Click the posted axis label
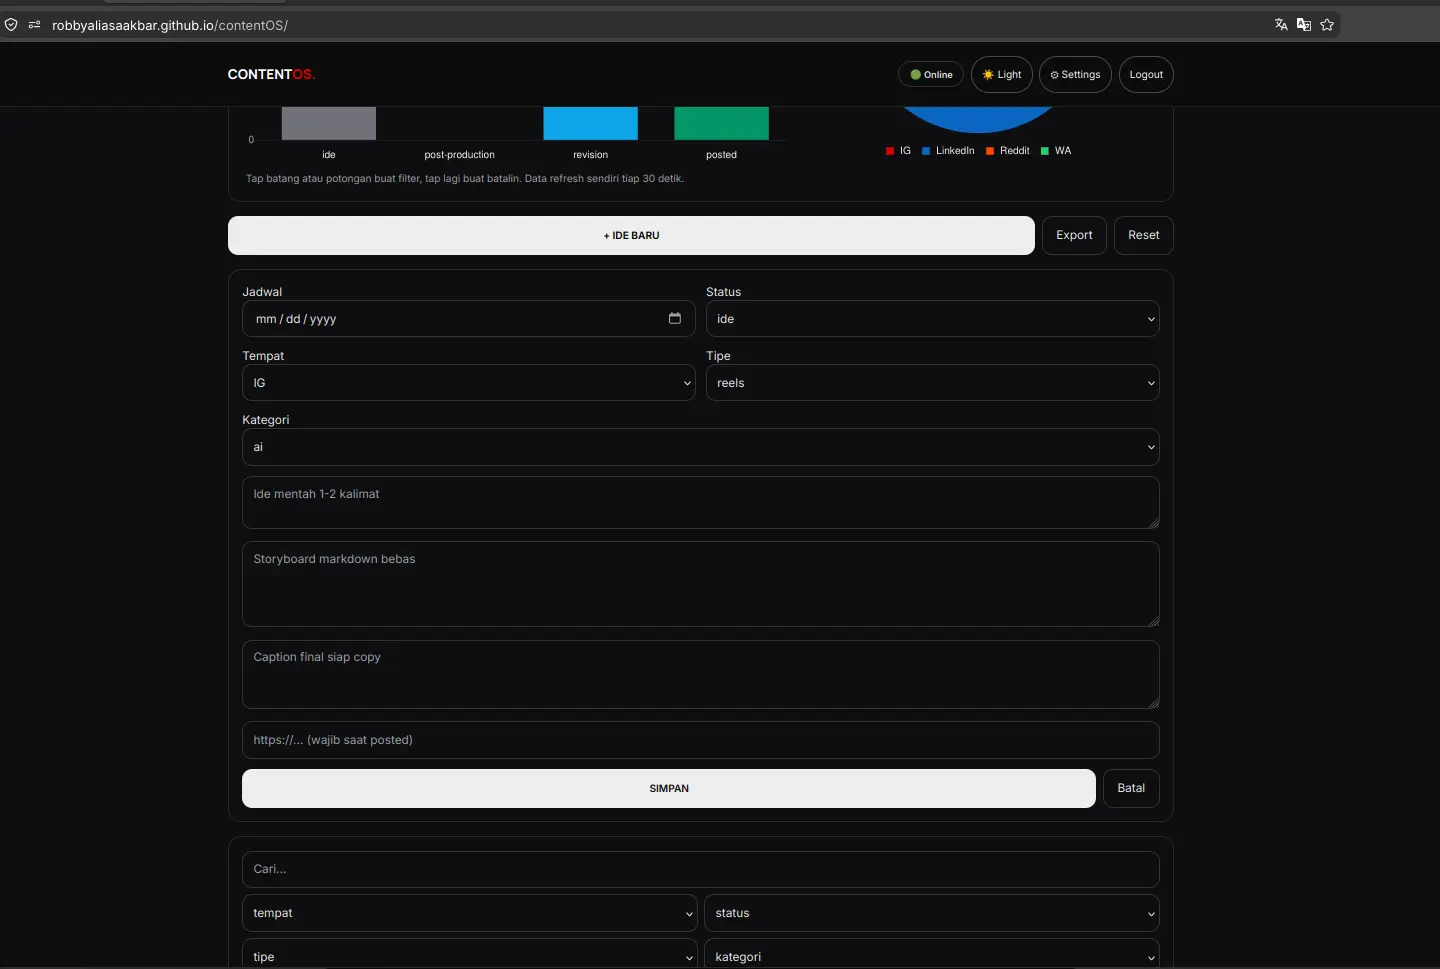The width and height of the screenshot is (1440, 969). (x=721, y=155)
